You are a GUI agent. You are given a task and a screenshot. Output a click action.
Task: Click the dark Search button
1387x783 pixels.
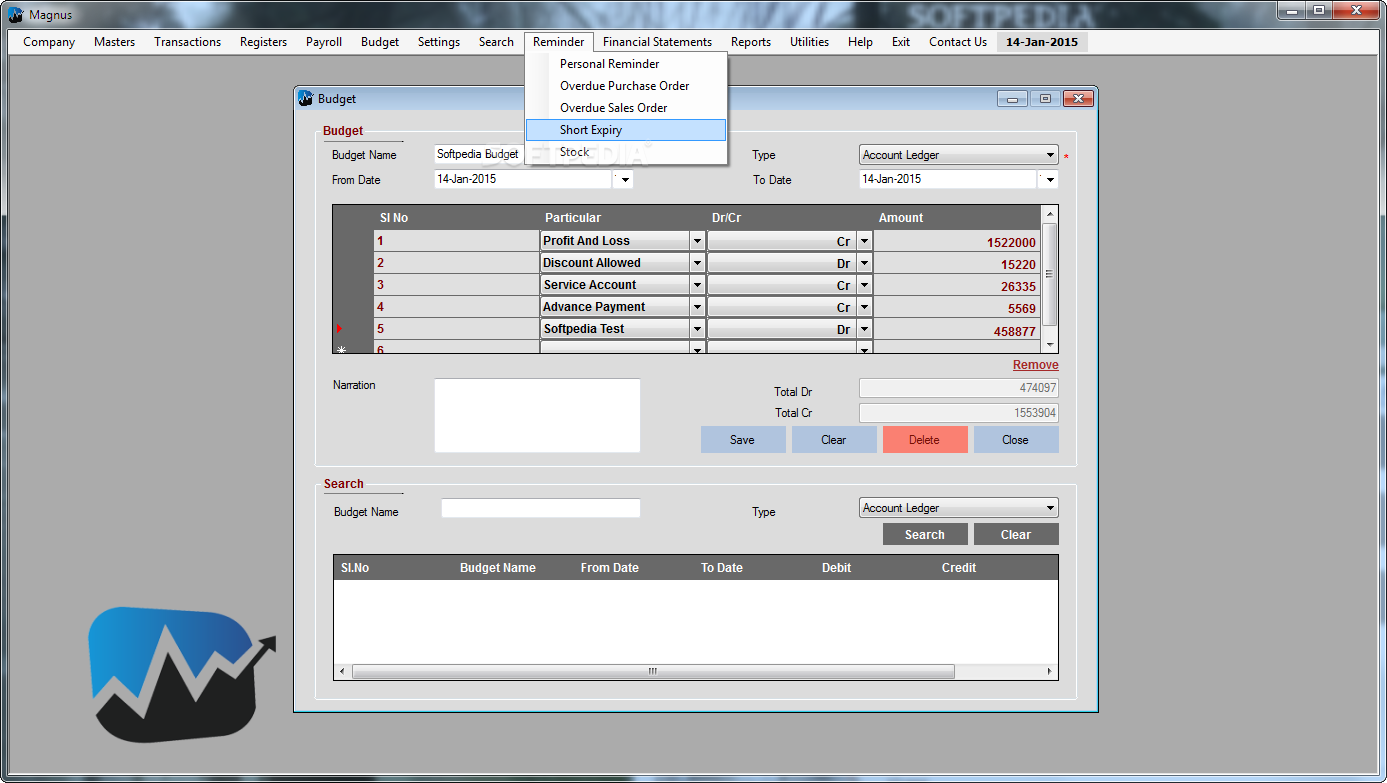925,535
